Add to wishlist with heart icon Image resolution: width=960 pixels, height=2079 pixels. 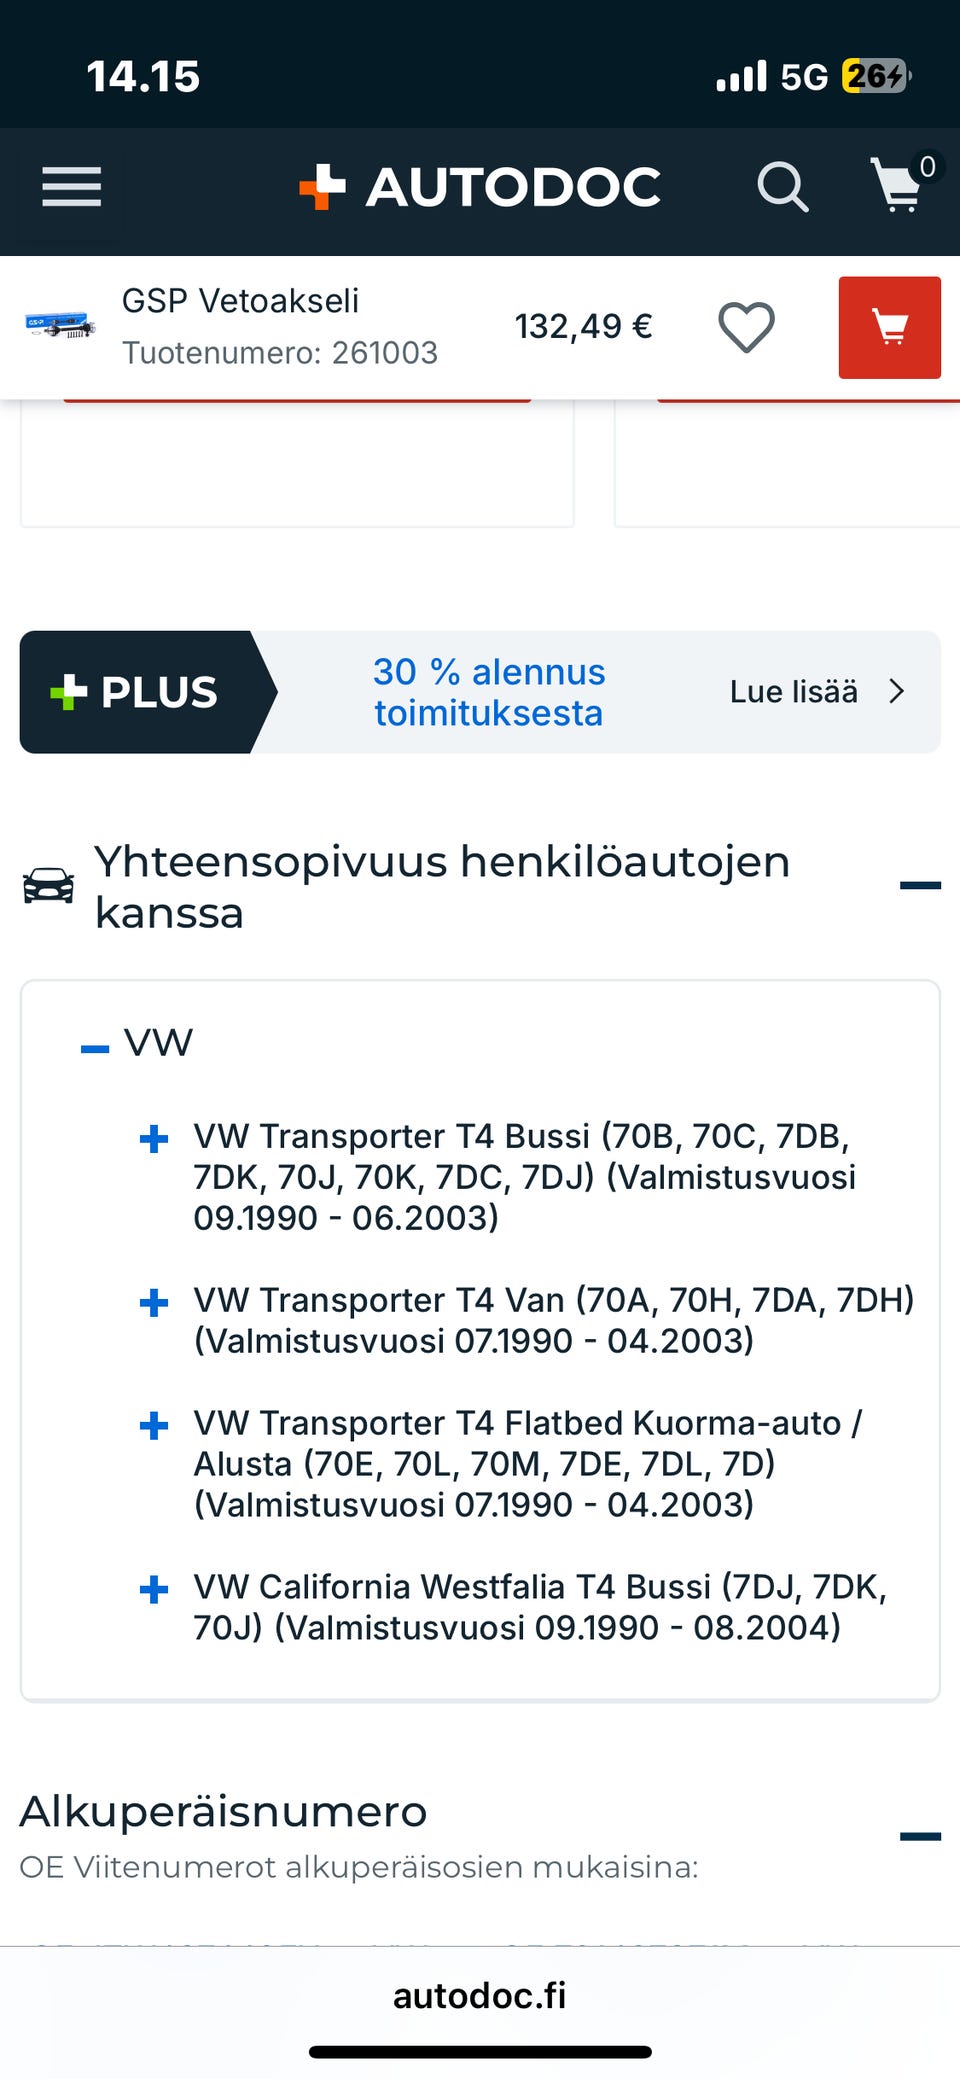pos(746,327)
